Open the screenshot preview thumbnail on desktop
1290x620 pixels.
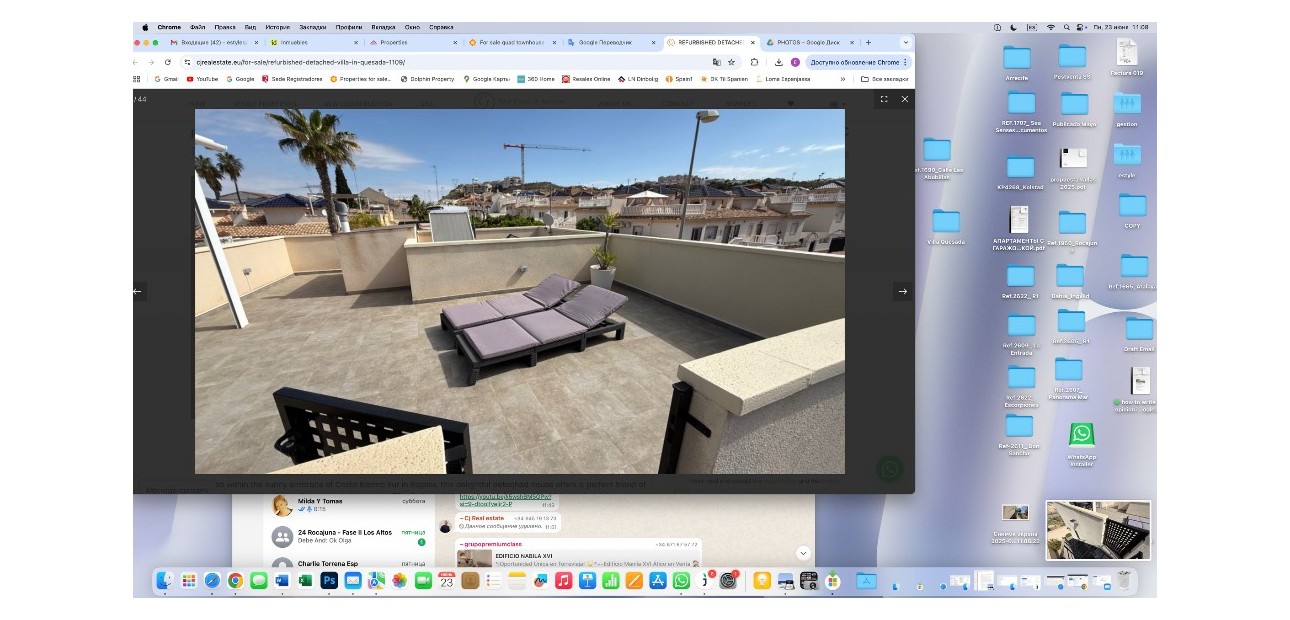pyautogui.click(x=1097, y=530)
